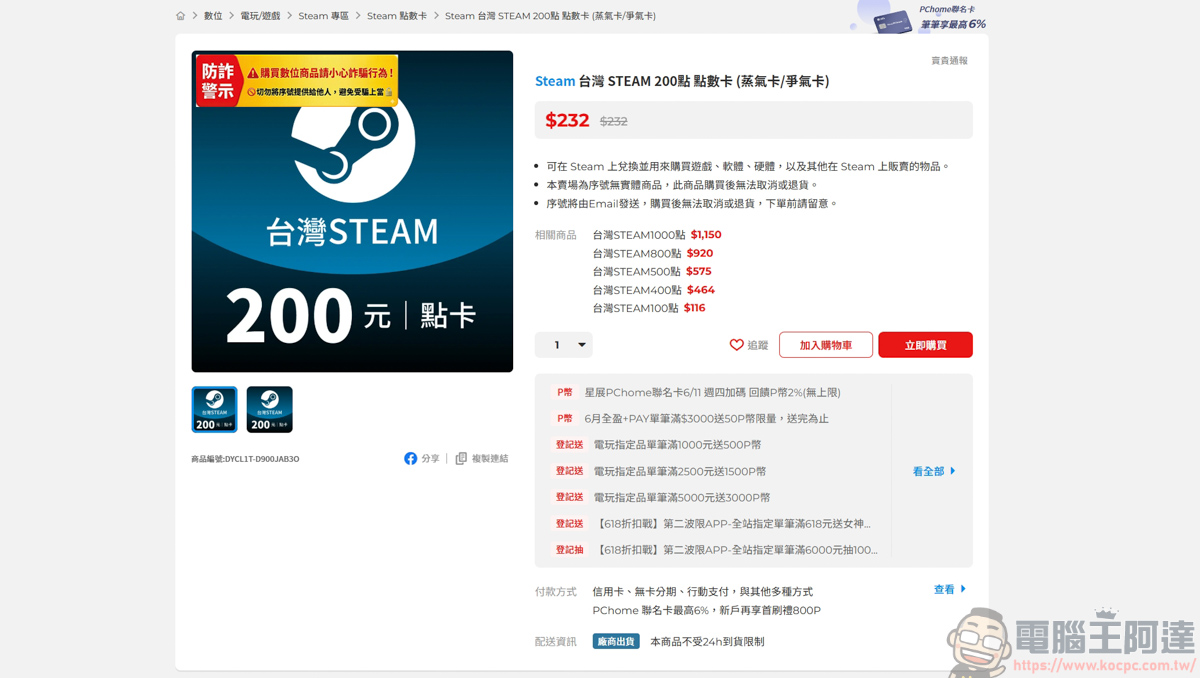Click the $232 red price
The height and width of the screenshot is (678, 1200).
pyautogui.click(x=567, y=120)
